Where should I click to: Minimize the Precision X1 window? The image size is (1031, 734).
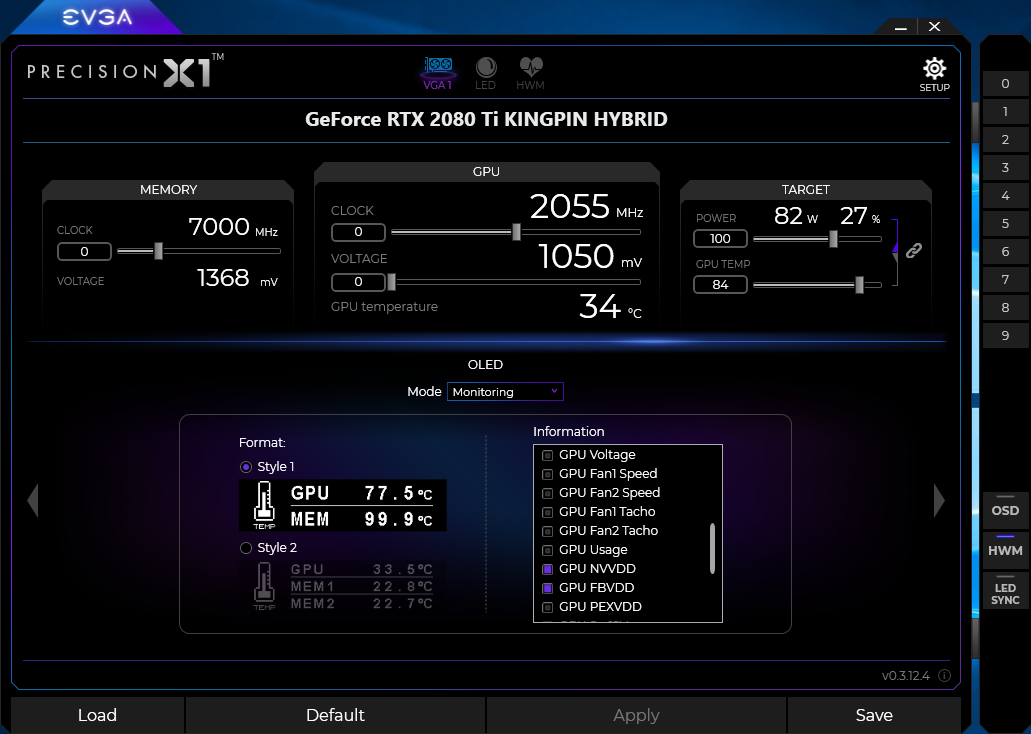[901, 28]
